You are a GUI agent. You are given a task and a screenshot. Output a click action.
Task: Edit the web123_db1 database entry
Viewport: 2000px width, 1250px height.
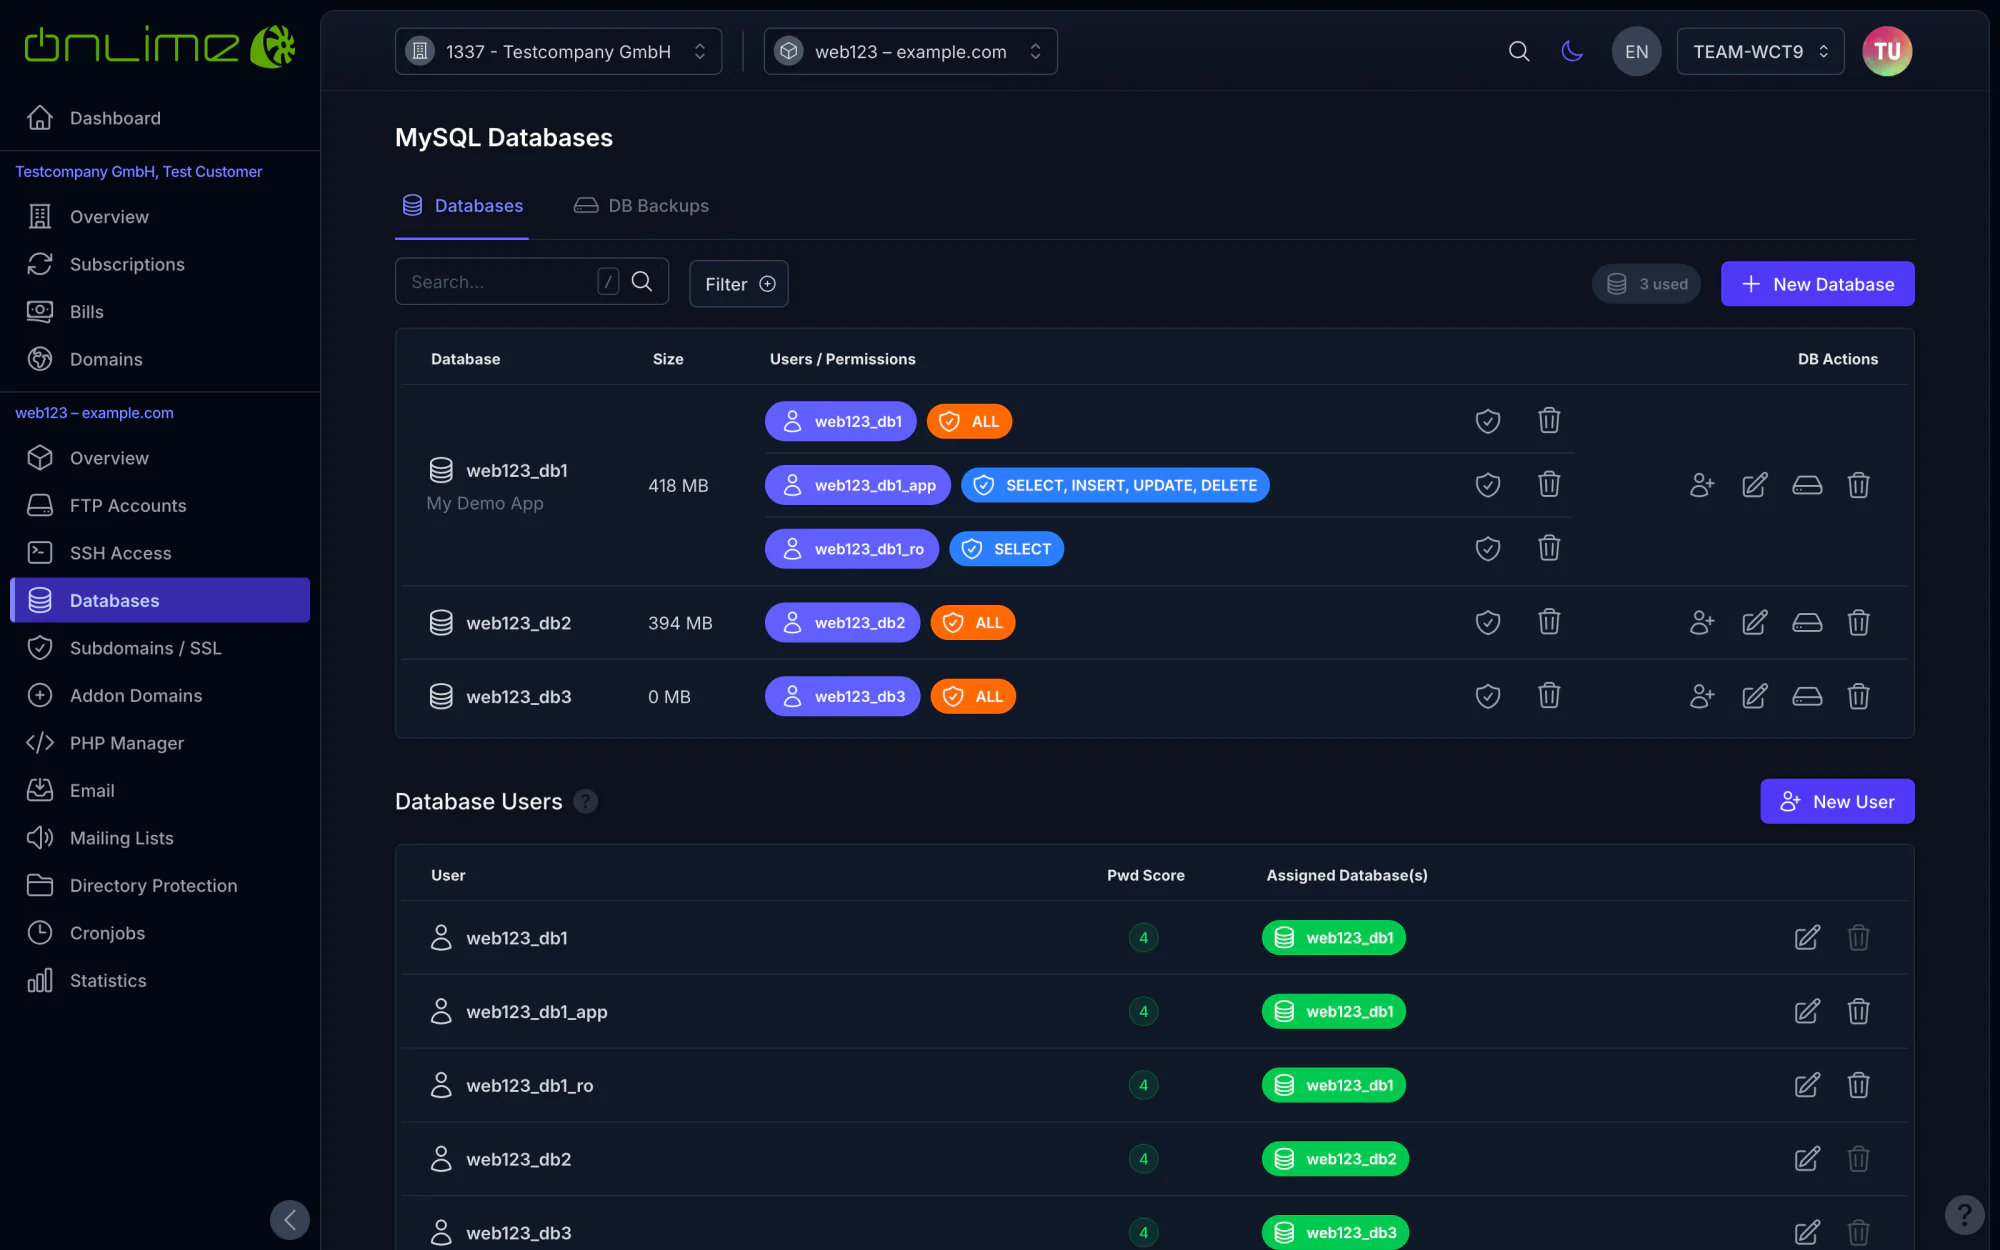[1755, 485]
